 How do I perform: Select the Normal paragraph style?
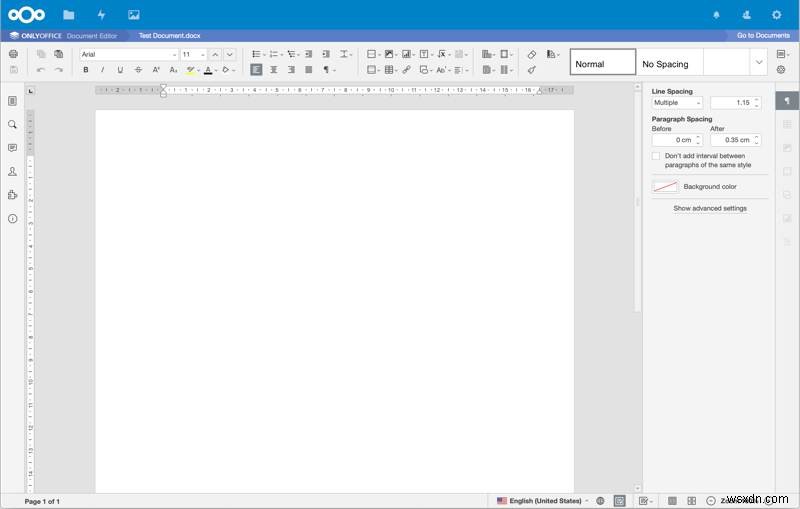point(603,62)
